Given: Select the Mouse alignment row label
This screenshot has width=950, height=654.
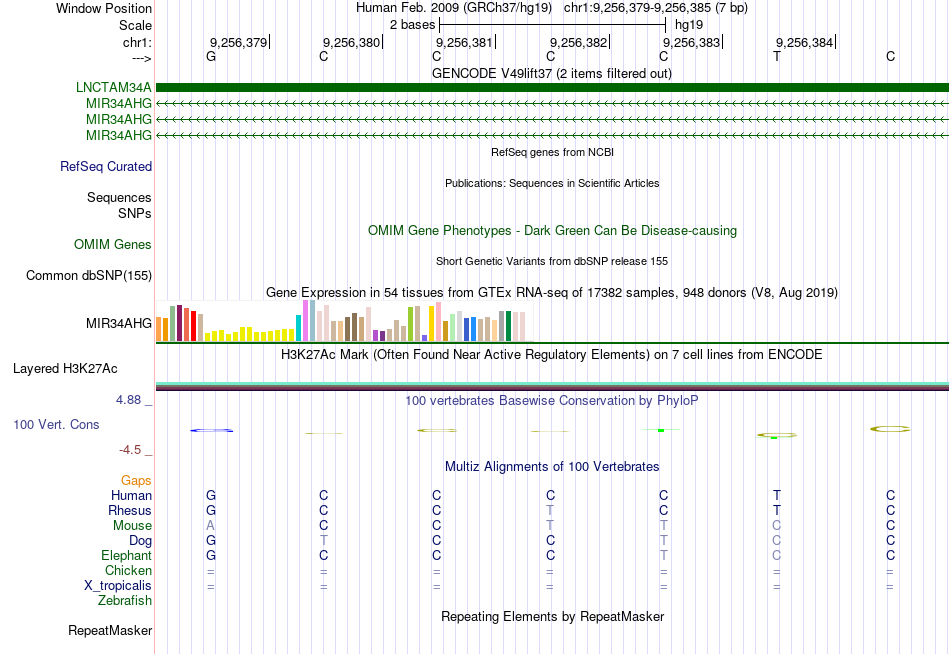Looking at the screenshot, I should point(133,526).
